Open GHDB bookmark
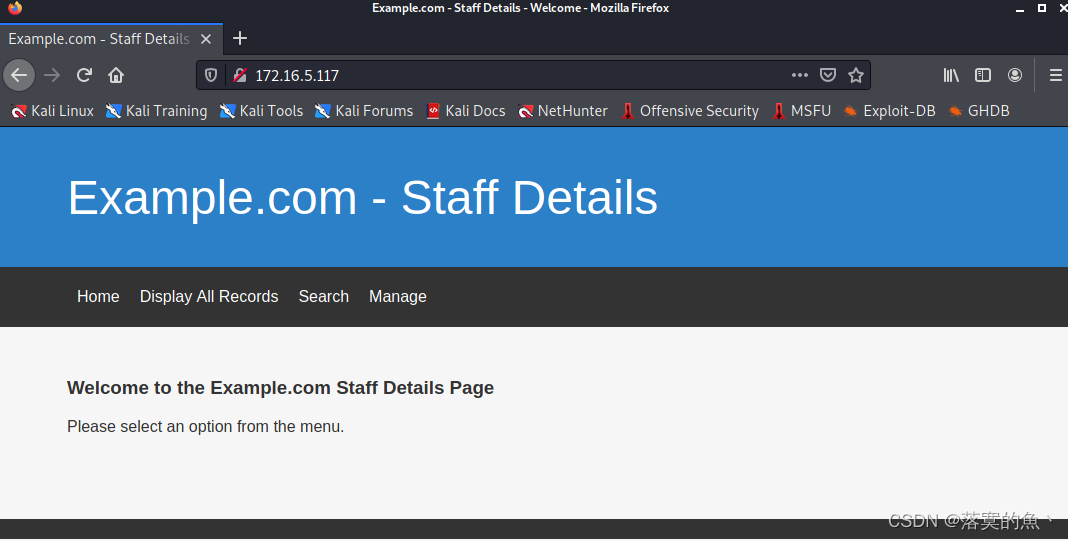This screenshot has width=1068, height=541. (x=979, y=111)
